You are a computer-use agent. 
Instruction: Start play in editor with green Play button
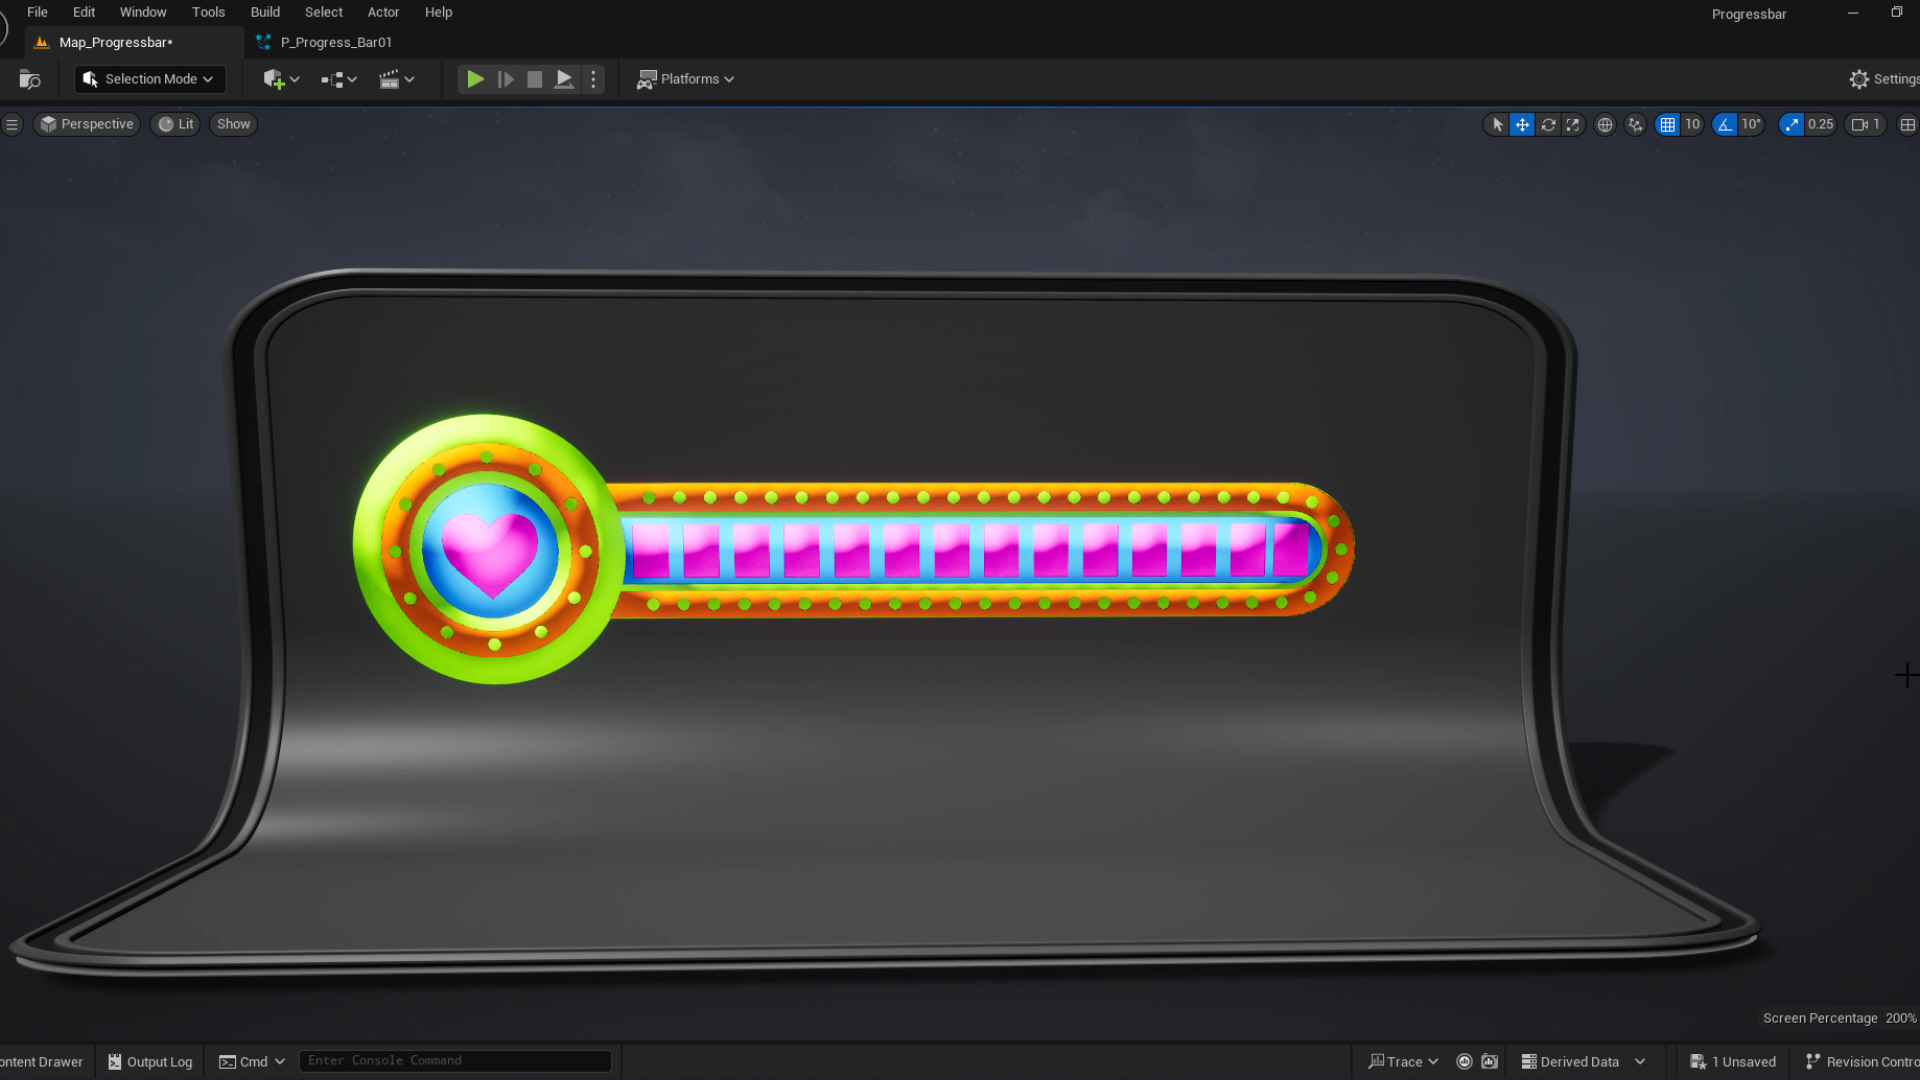pyautogui.click(x=476, y=79)
